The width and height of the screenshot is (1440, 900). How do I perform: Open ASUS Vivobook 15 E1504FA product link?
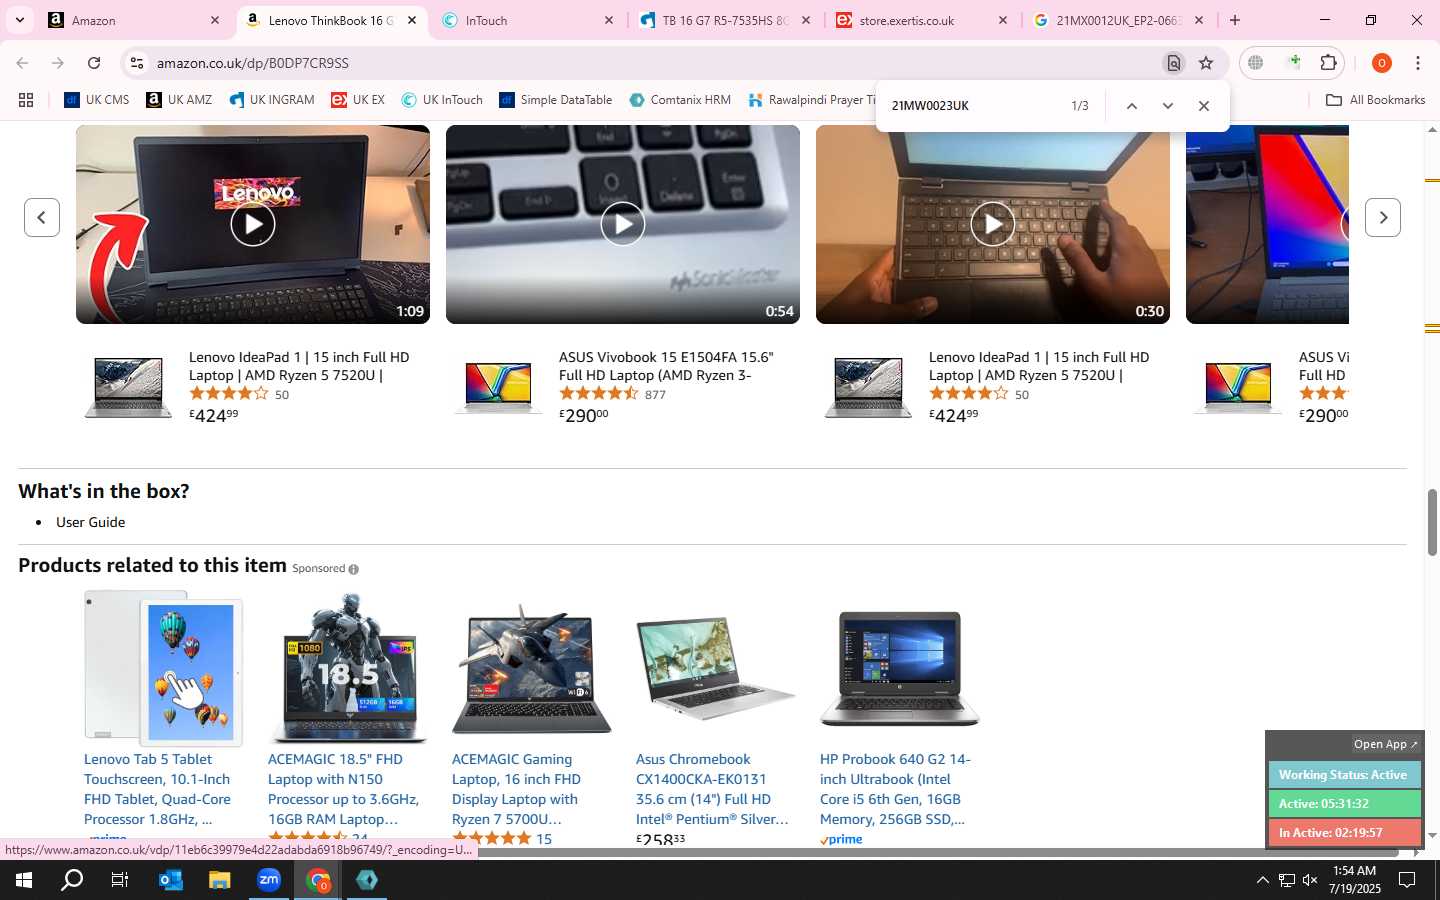pos(666,366)
